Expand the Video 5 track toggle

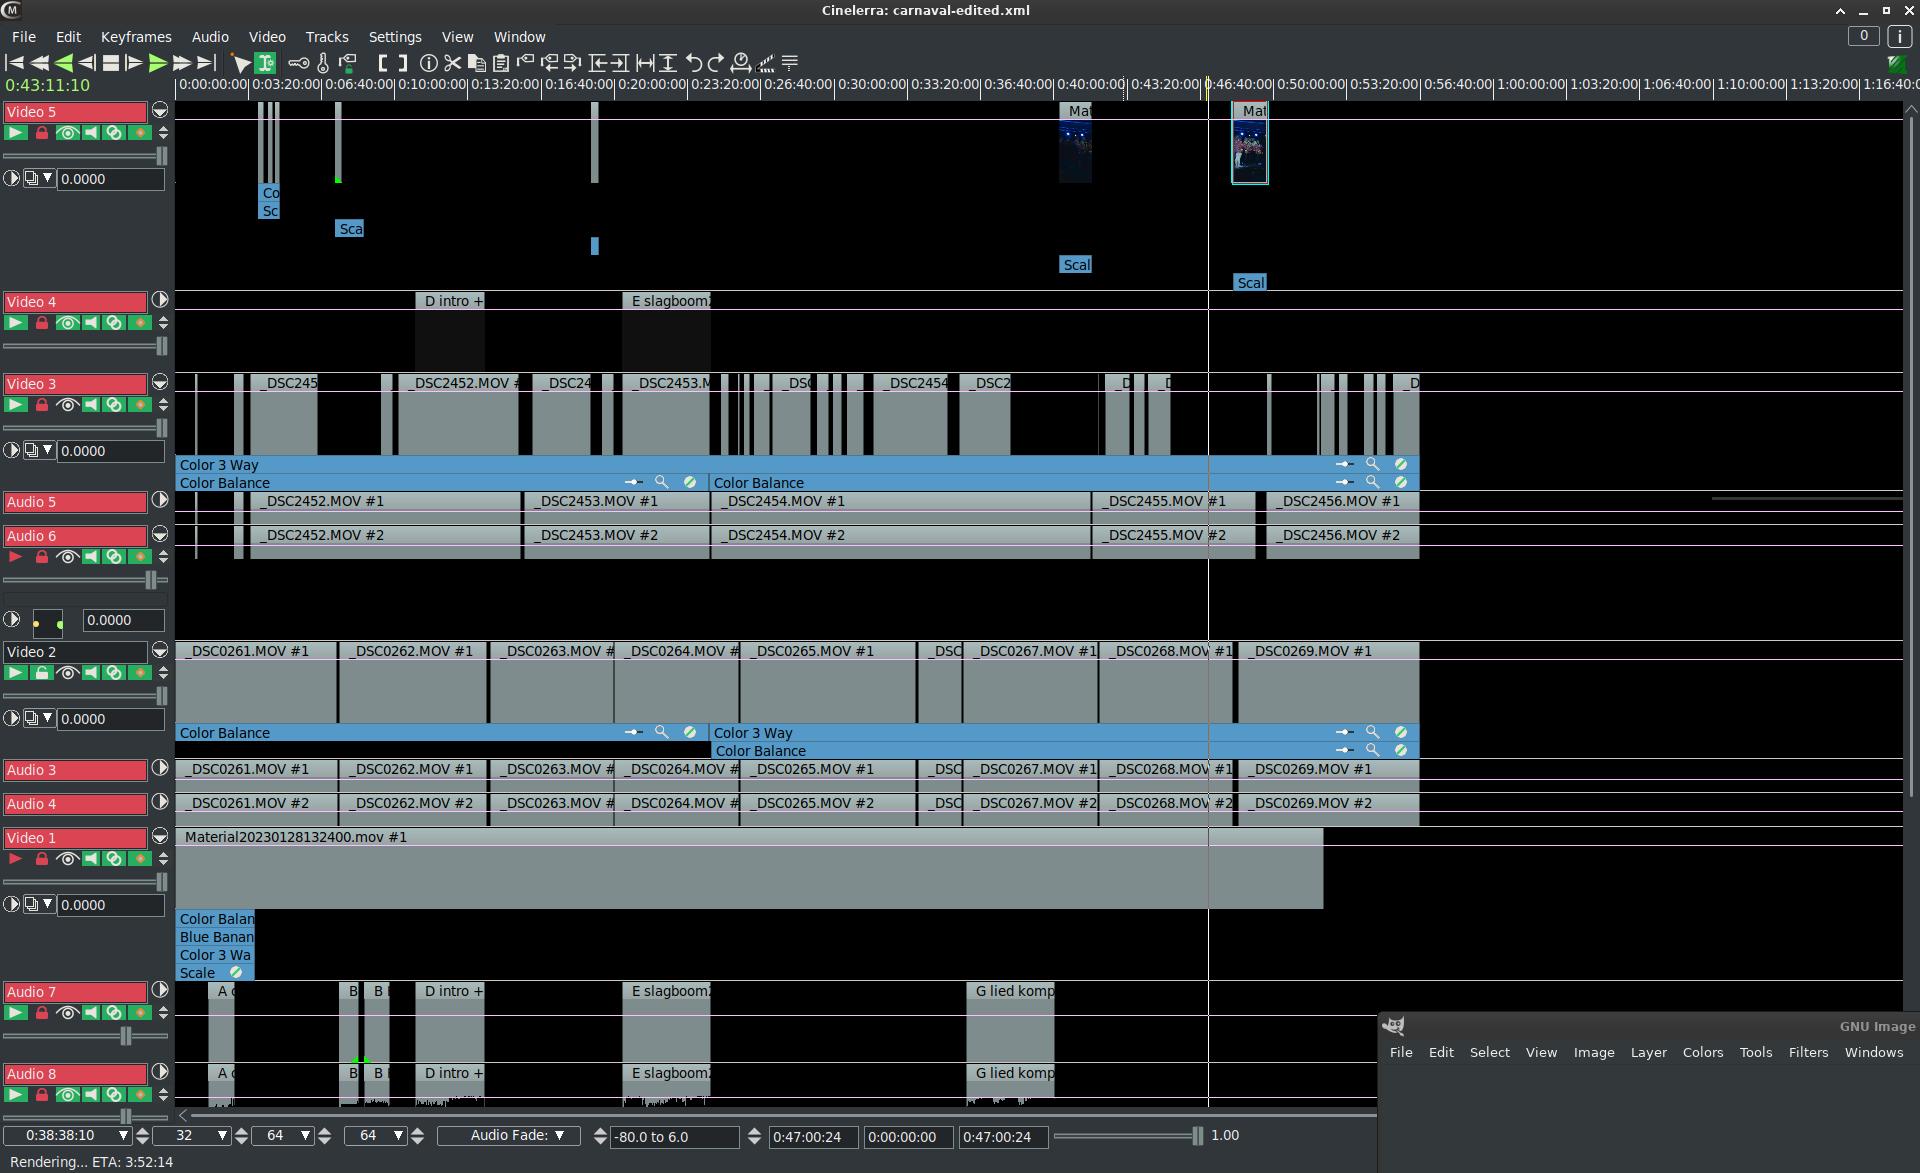(160, 111)
